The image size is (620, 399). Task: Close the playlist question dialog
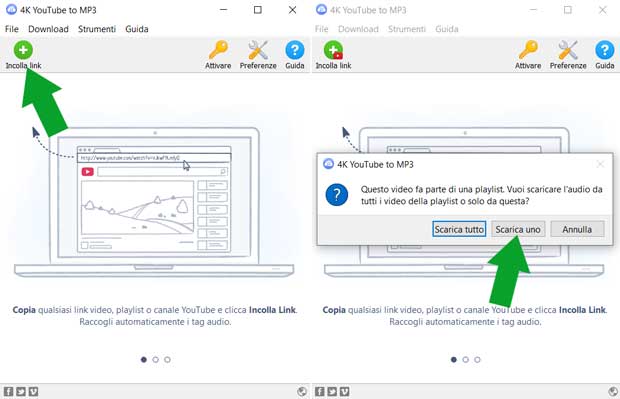(600, 164)
